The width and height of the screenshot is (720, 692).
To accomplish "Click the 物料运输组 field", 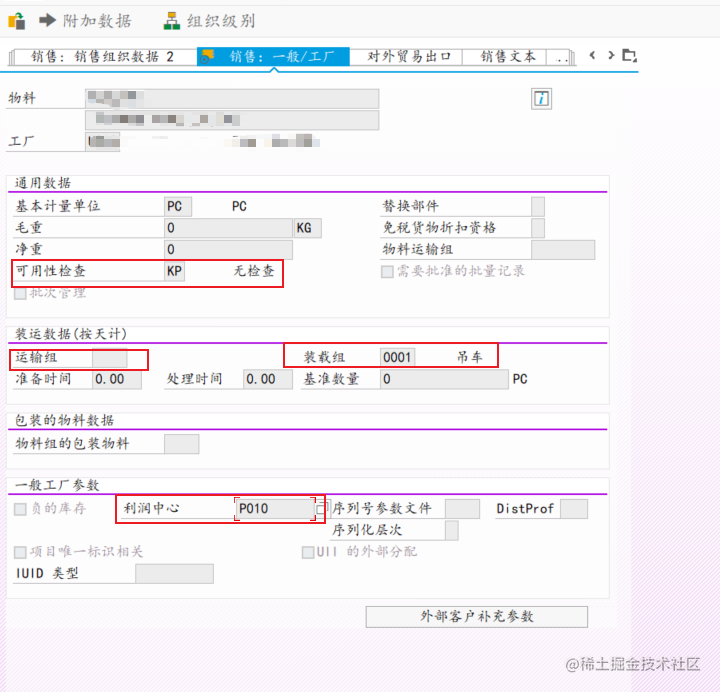I will 563,249.
